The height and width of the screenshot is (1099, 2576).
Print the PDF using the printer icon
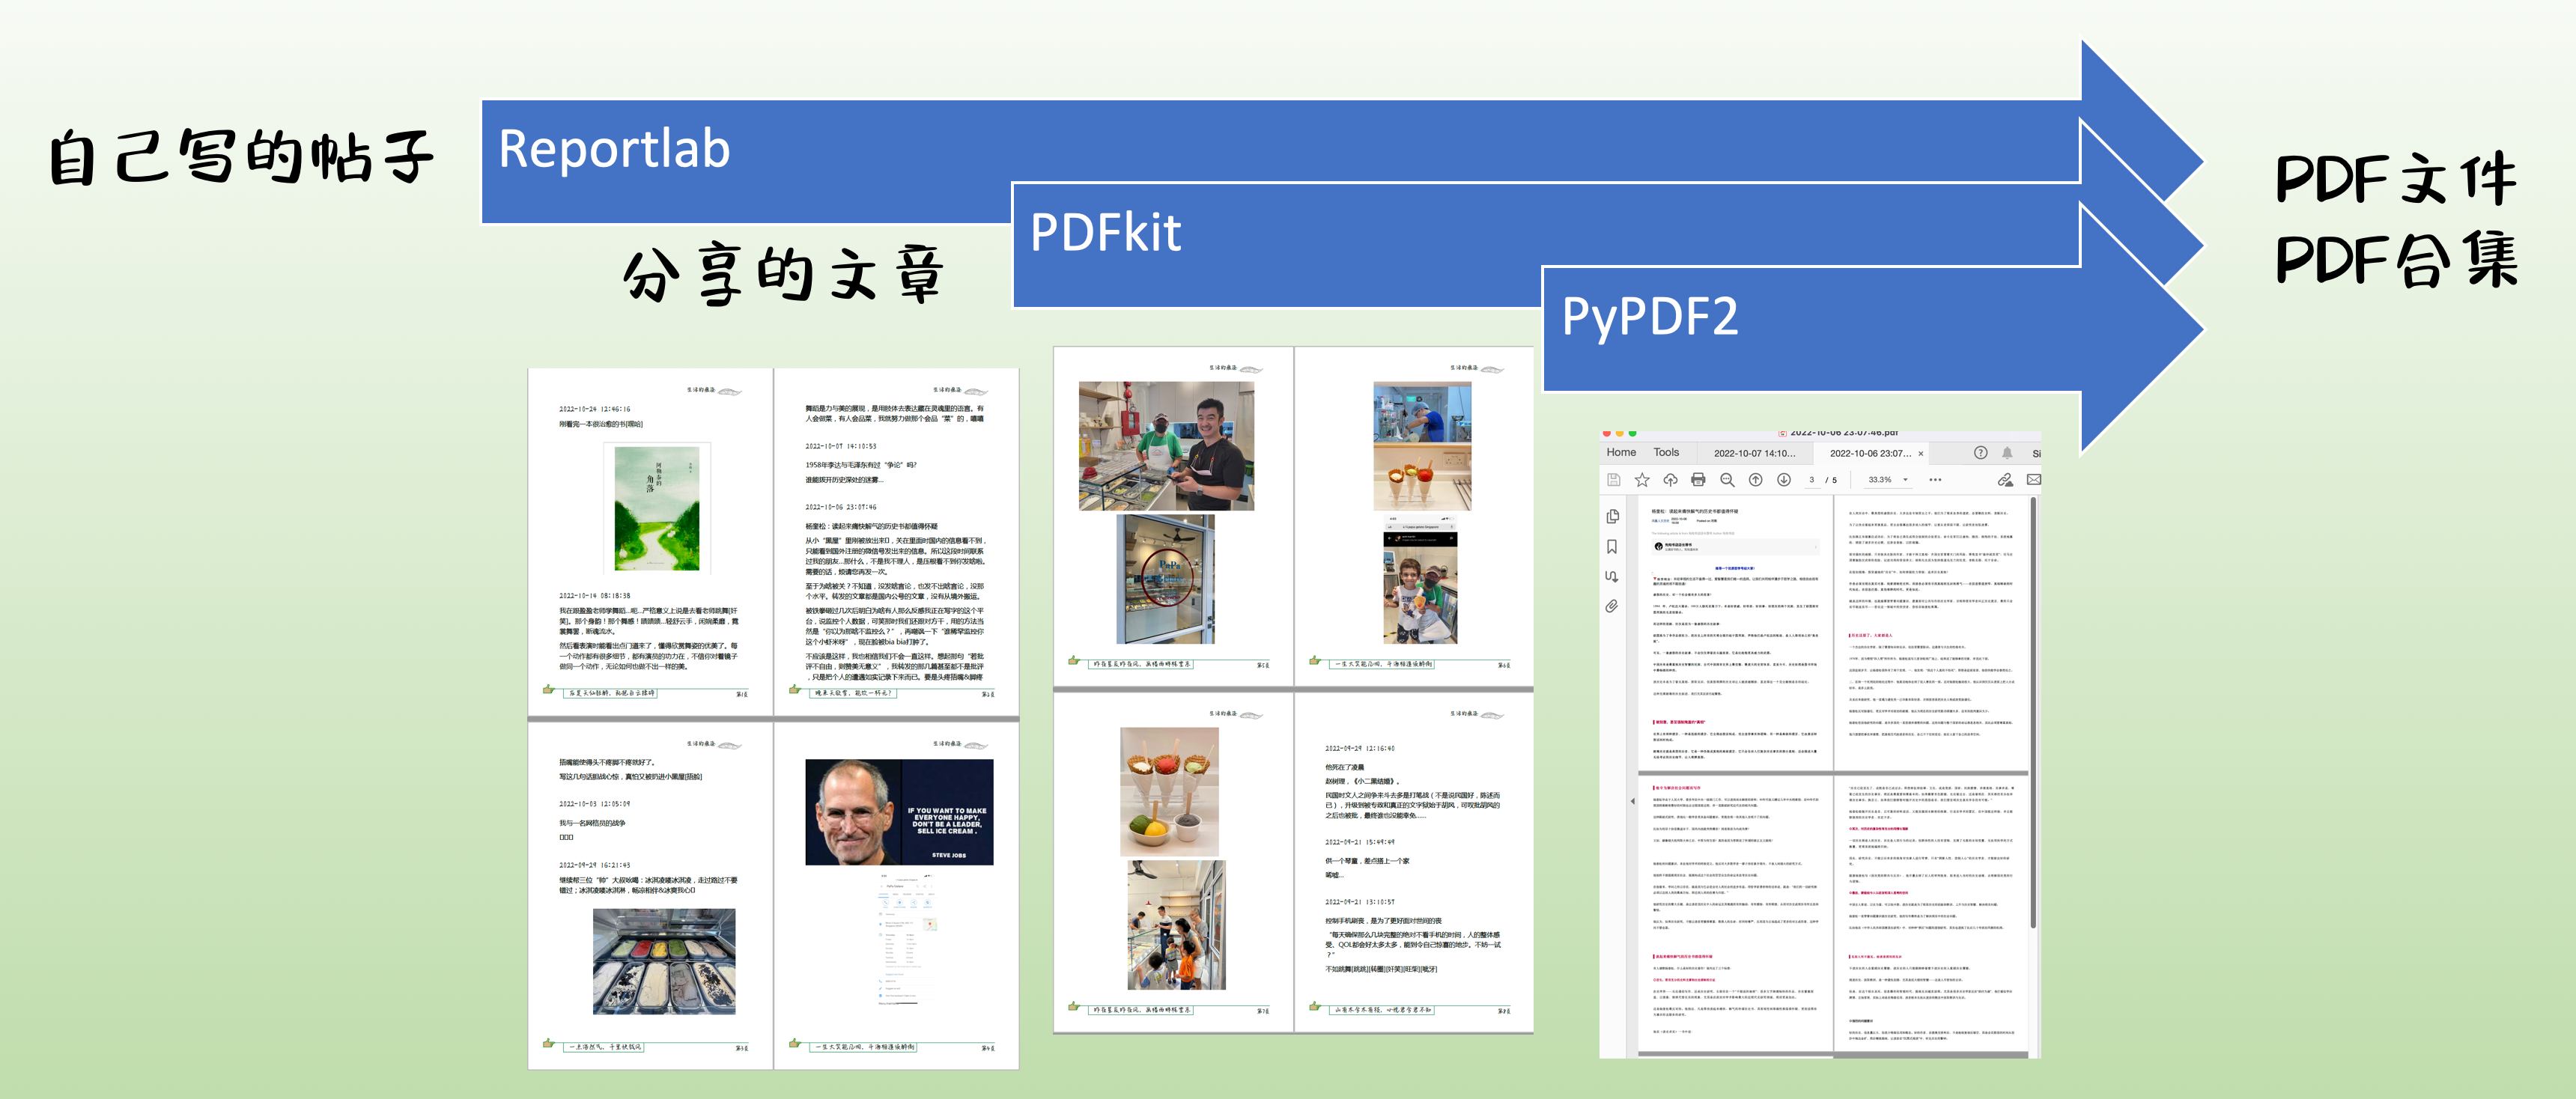coord(1698,480)
